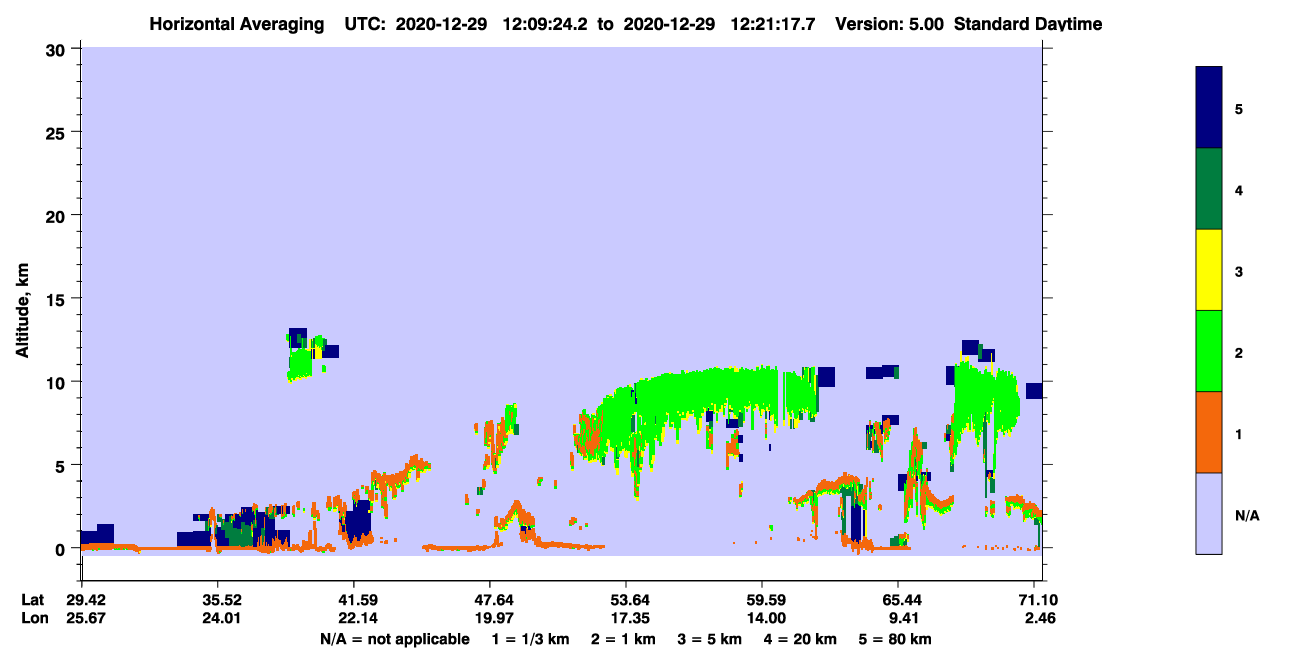Click the orange color bar segment 1
Image resolution: width=1300 pixels, height=667 pixels.
1209,432
